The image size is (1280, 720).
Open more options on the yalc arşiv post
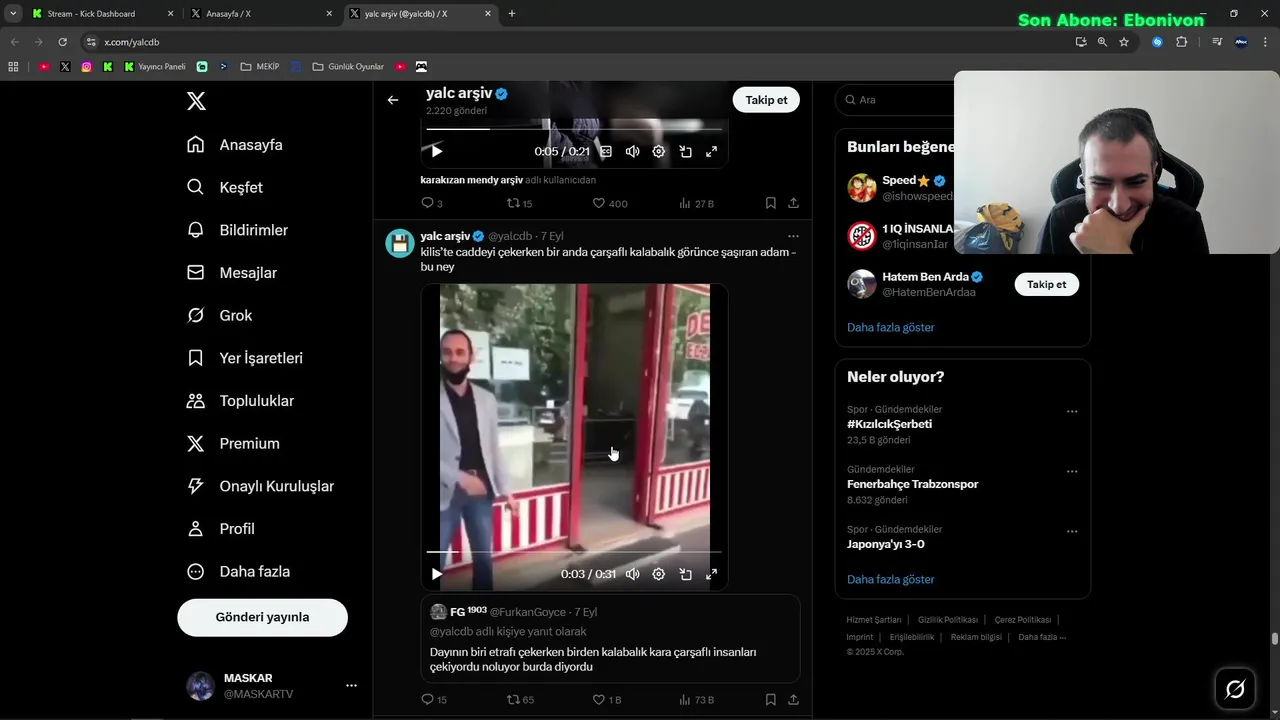coord(793,236)
